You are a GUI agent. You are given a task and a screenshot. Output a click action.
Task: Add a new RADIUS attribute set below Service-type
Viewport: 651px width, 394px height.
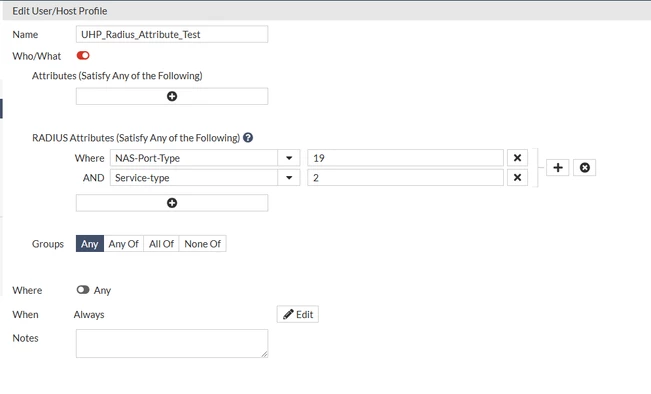point(172,203)
